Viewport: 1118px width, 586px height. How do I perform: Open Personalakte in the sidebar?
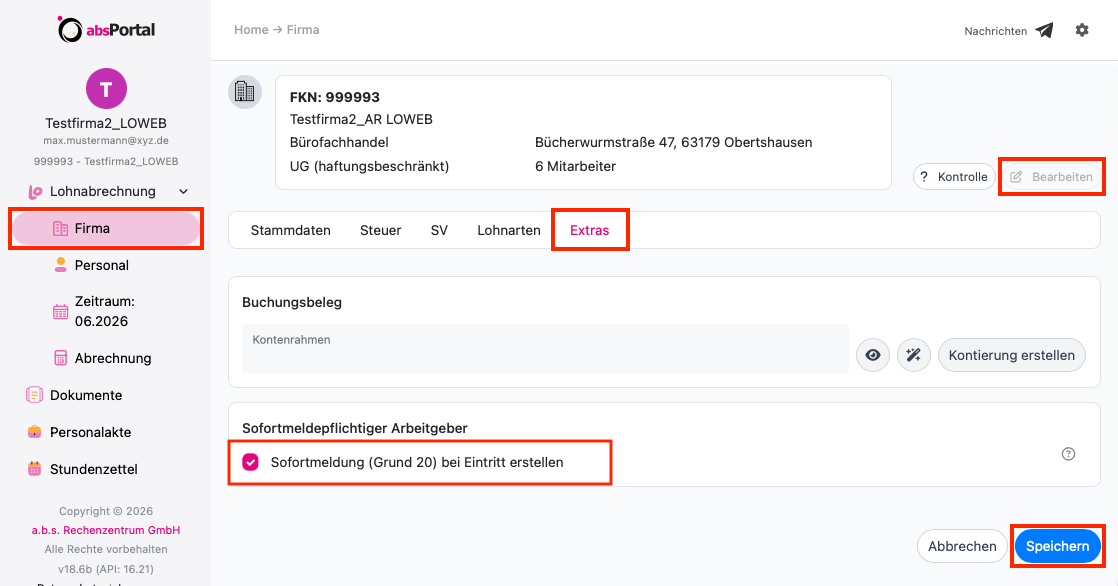(91, 432)
